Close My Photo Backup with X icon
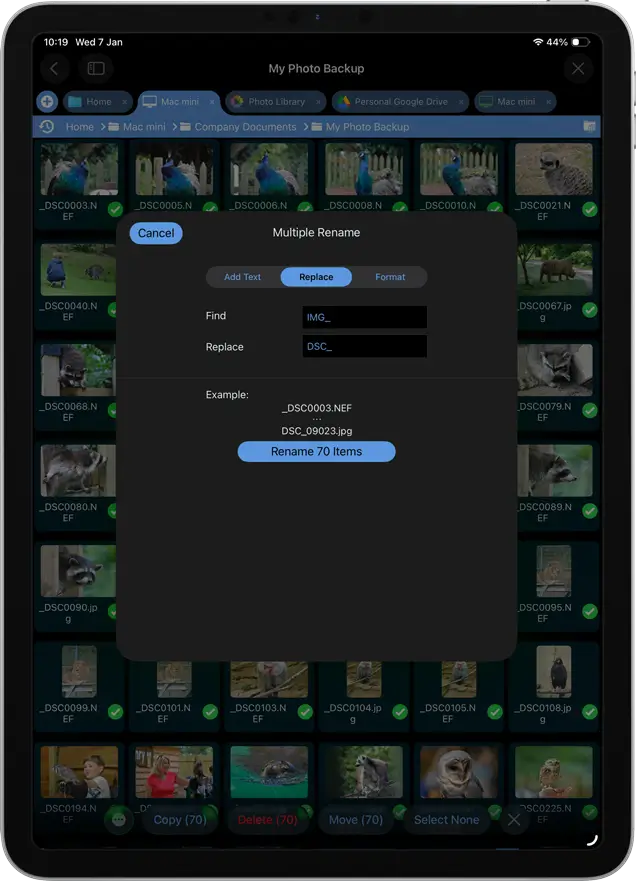The width and height of the screenshot is (636, 881). point(578,69)
